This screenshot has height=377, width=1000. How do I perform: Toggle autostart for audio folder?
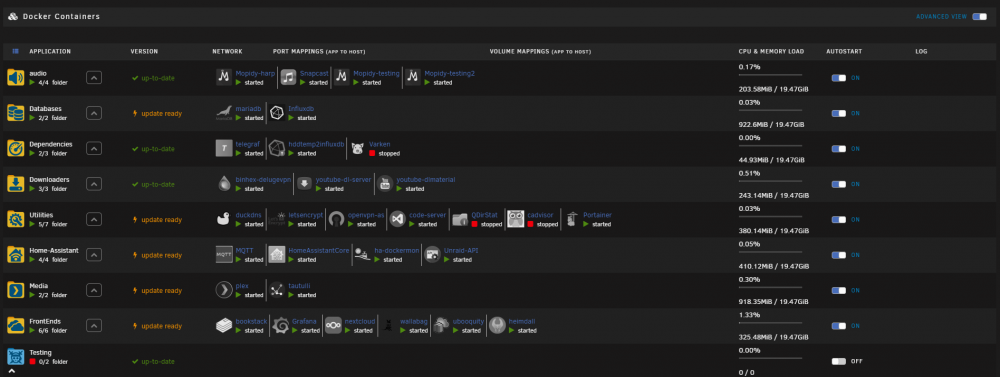click(839, 78)
